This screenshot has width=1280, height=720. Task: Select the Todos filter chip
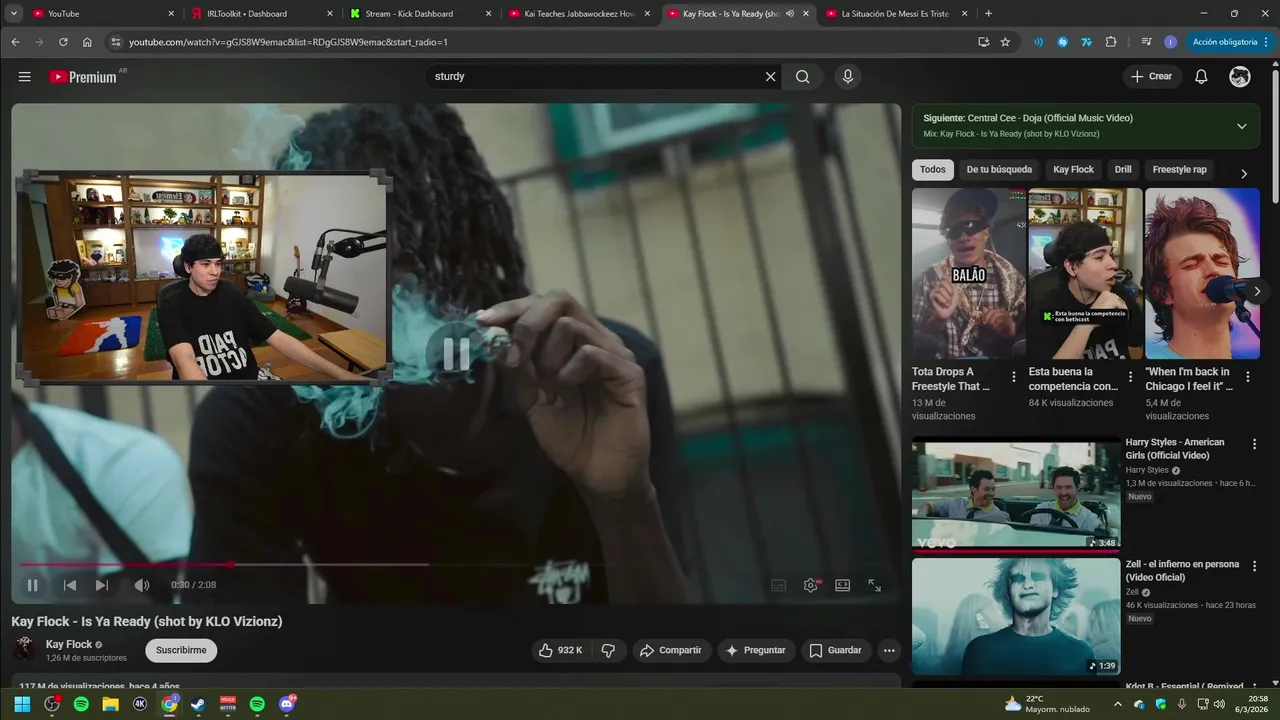click(933, 170)
